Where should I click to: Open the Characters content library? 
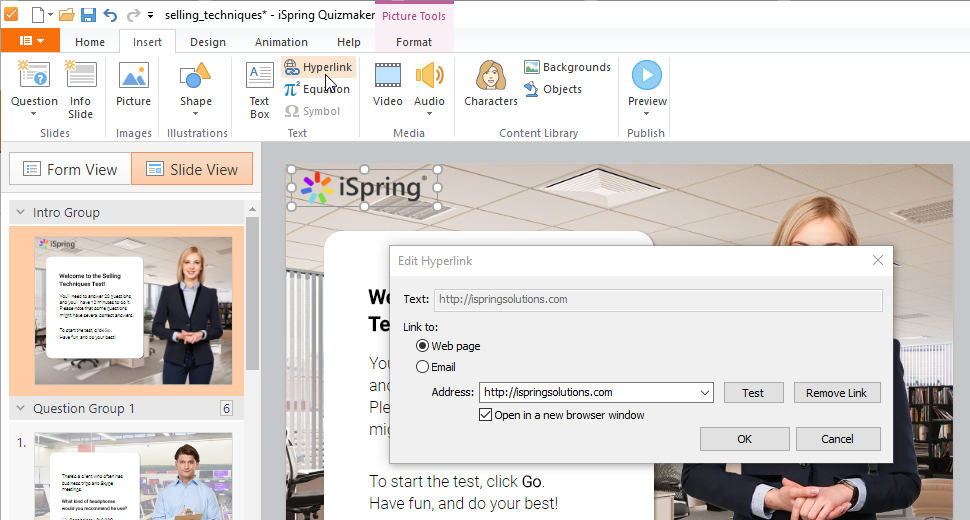point(491,84)
